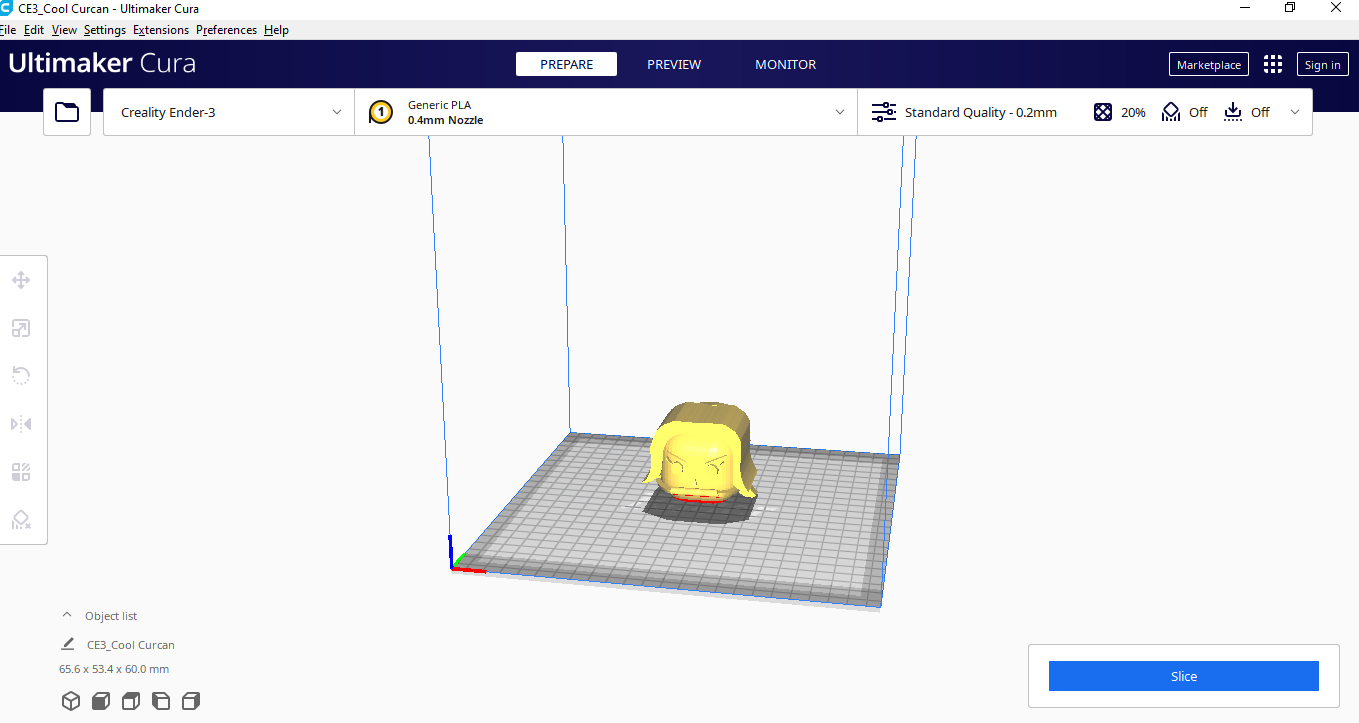This screenshot has width=1359, height=723.
Task: Open the Extensions menu
Action: [161, 30]
